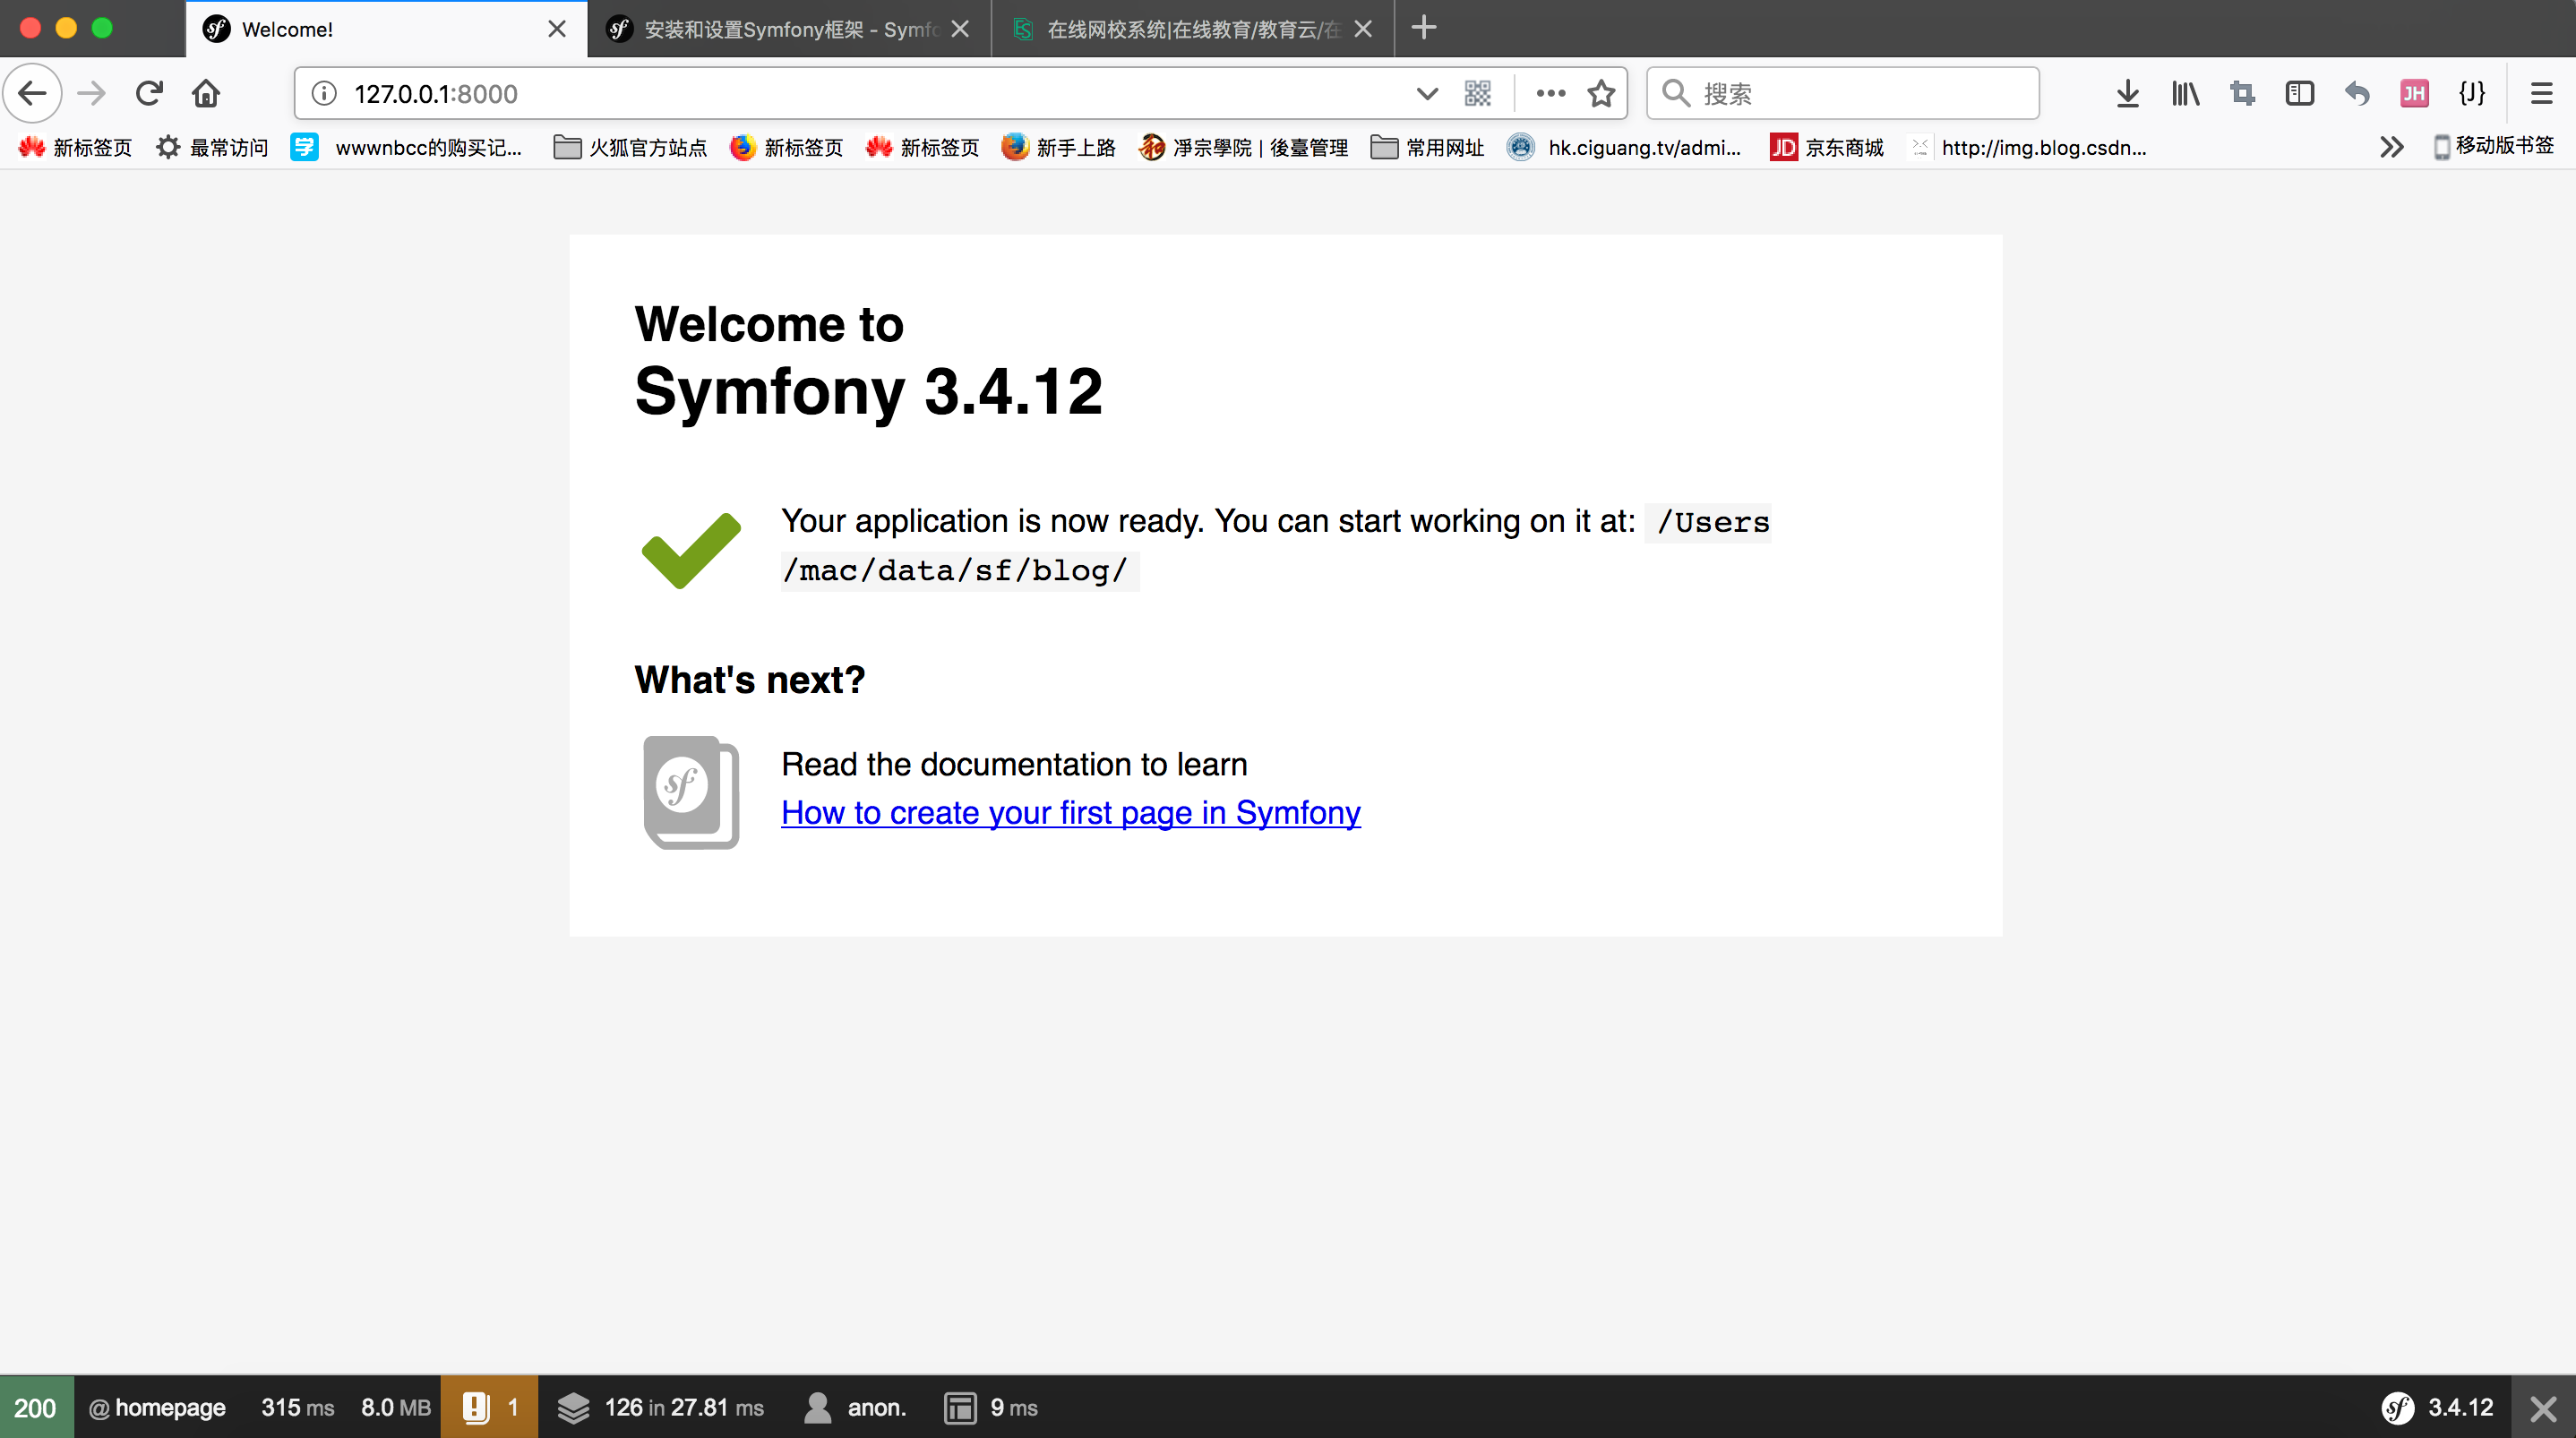Image resolution: width=2576 pixels, height=1438 pixels.
Task: Click the undo arrow toolbar icon
Action: [x=2357, y=94]
